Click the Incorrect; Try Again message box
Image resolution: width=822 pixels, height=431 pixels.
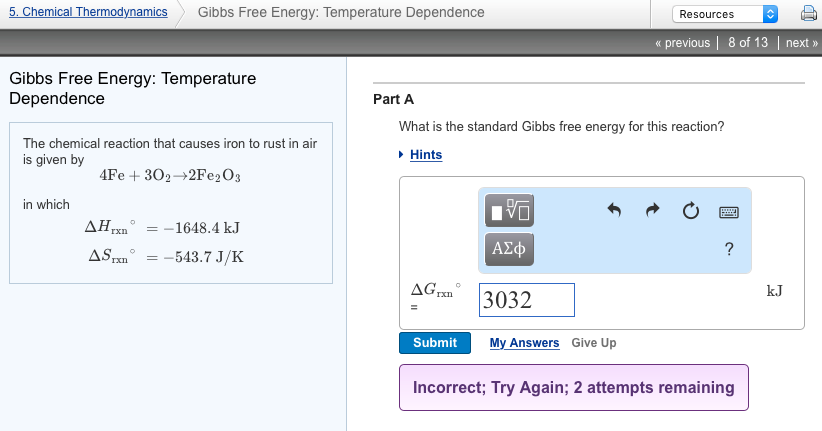[573, 388]
